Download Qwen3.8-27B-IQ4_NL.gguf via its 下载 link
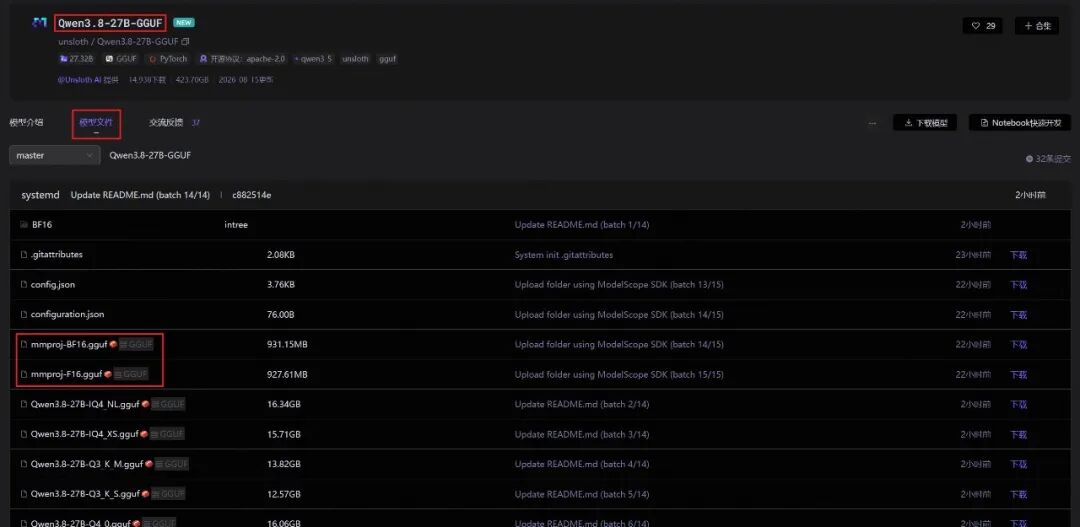 1018,405
